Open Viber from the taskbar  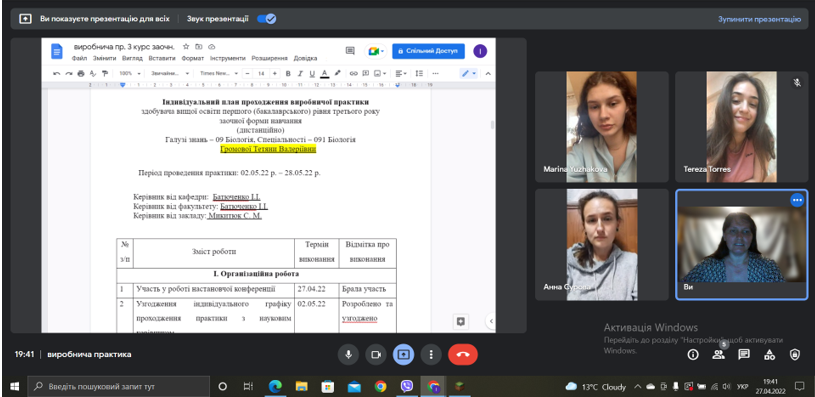407,387
